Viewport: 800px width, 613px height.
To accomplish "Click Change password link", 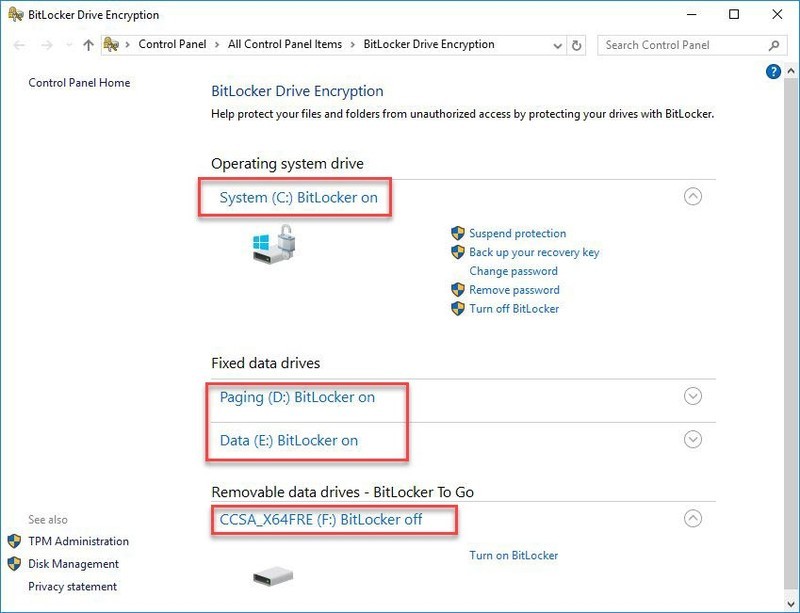I will (x=513, y=271).
